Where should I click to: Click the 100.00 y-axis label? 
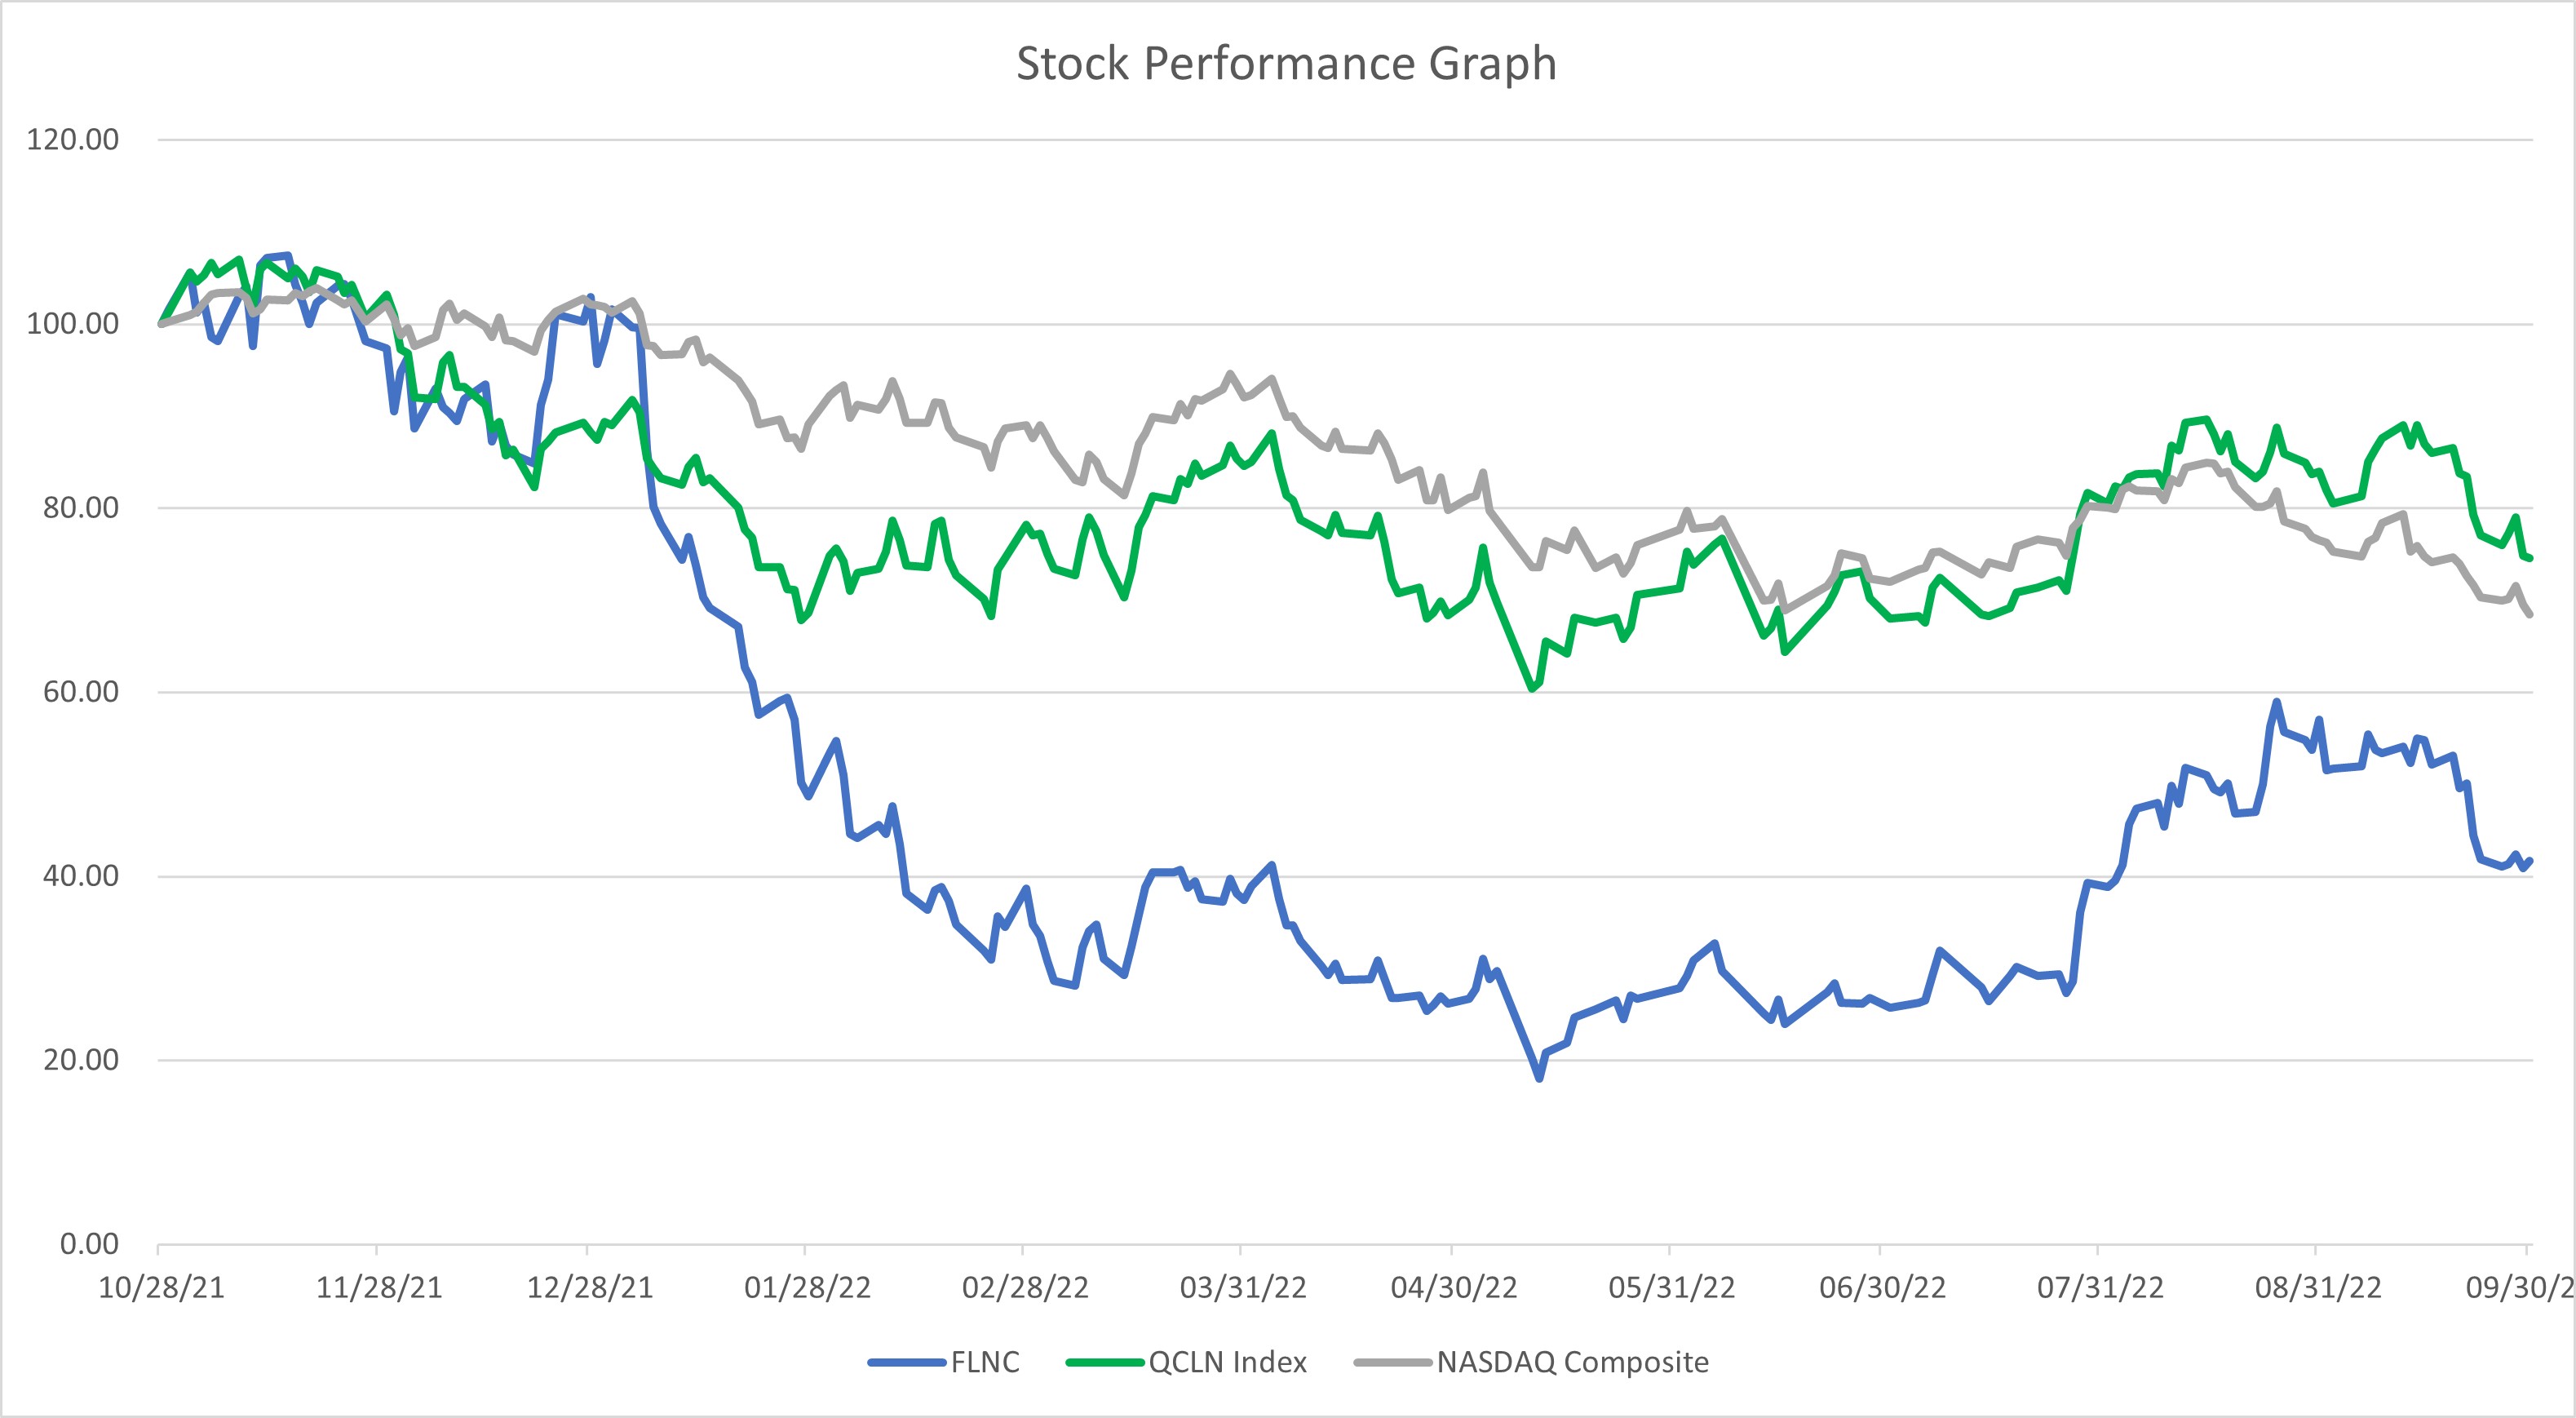(x=72, y=323)
